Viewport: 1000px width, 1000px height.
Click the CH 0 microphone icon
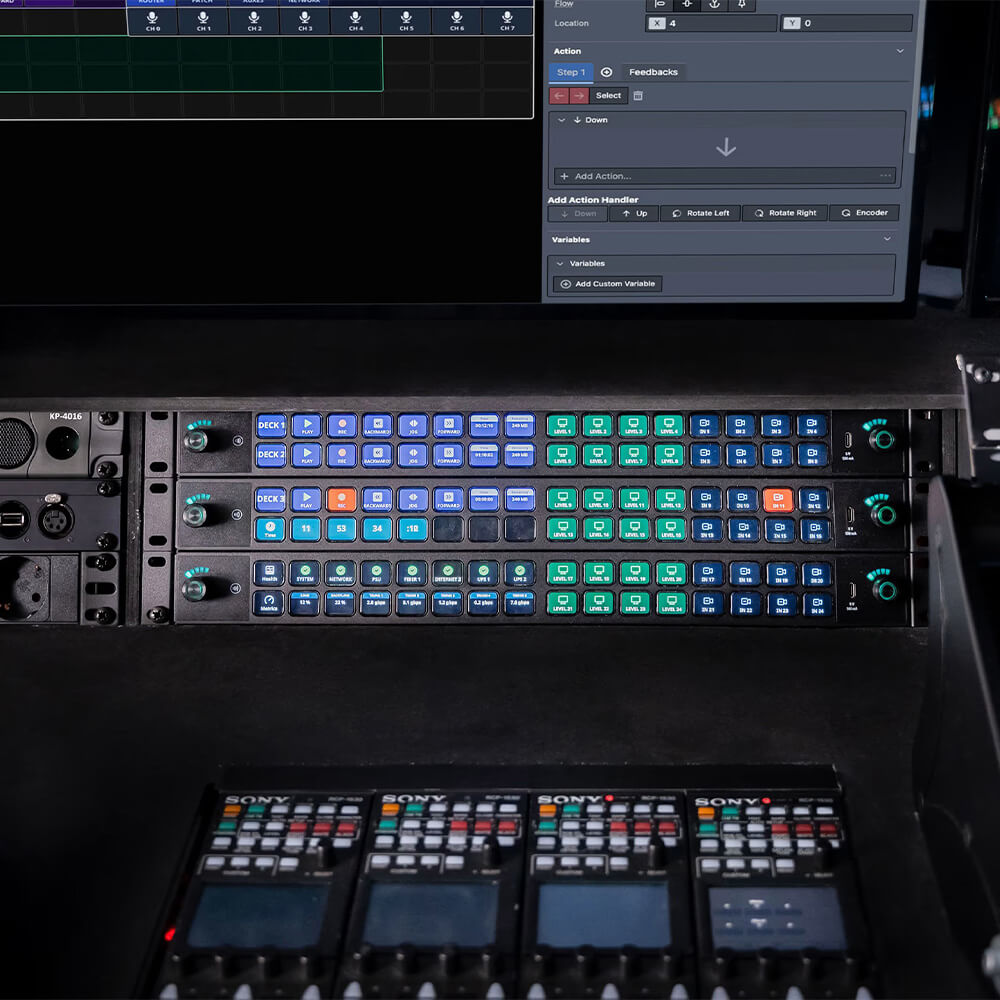pyautogui.click(x=152, y=20)
